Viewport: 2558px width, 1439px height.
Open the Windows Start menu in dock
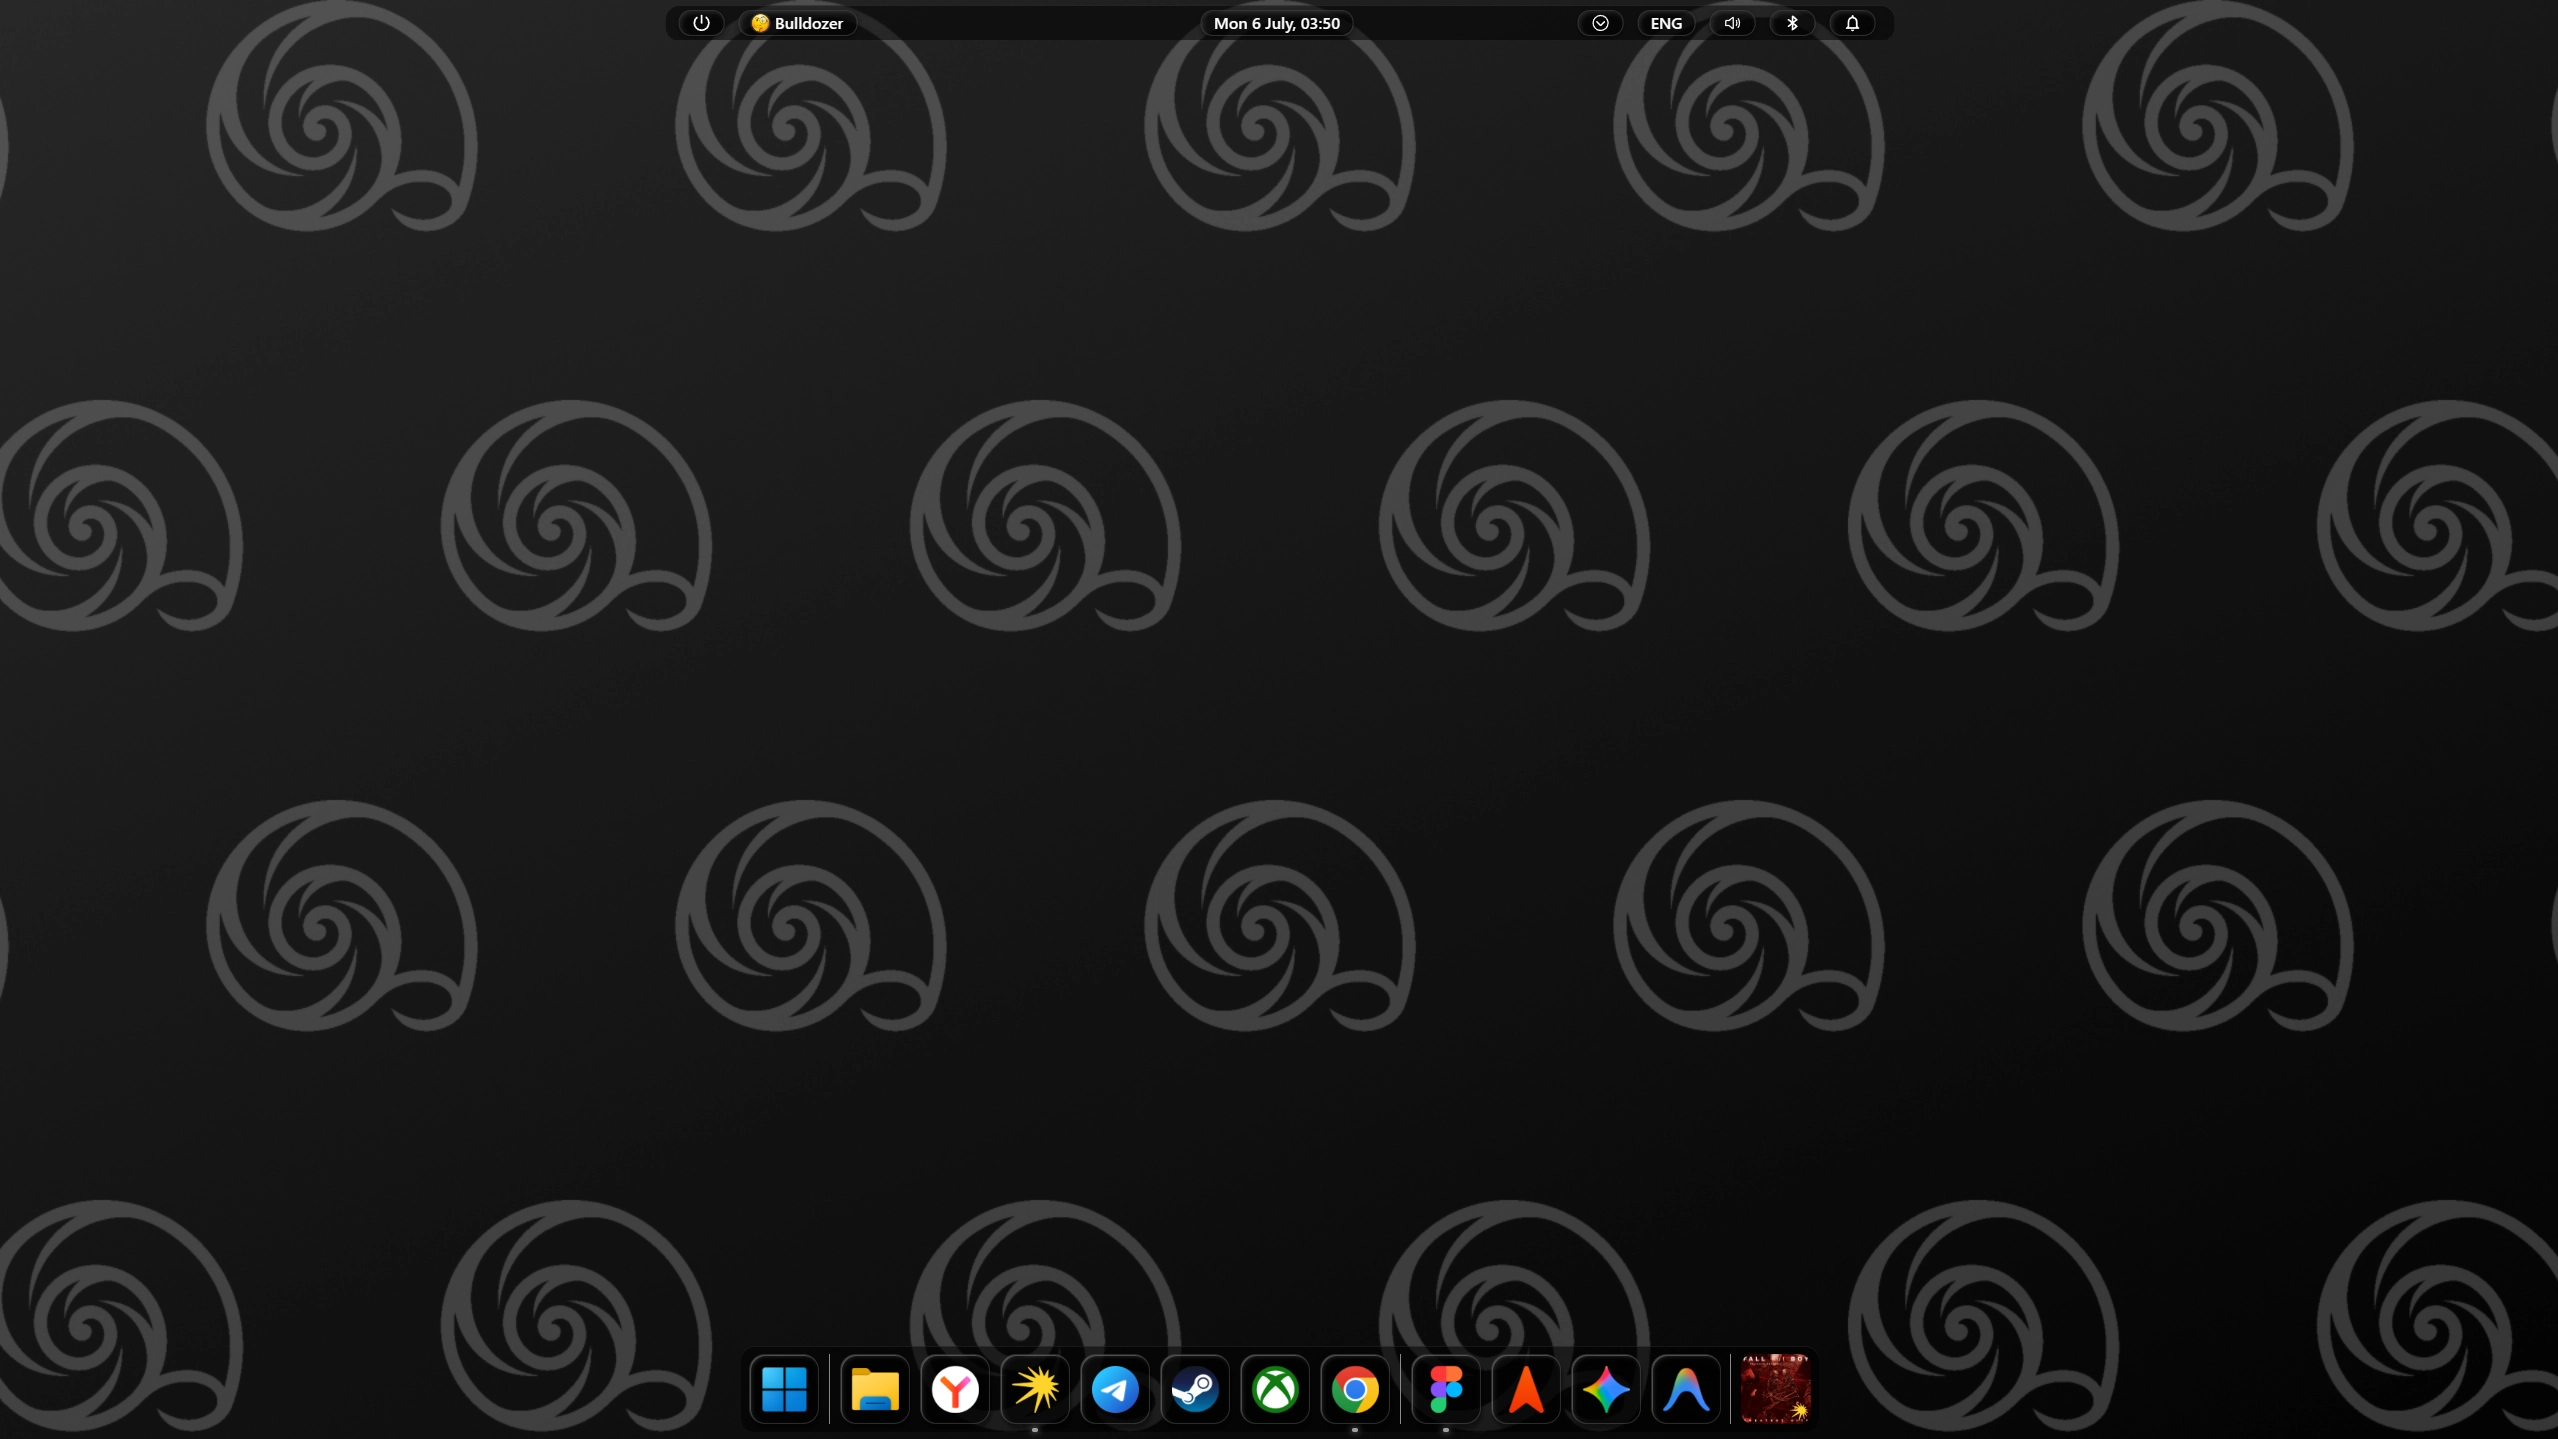[x=784, y=1389]
